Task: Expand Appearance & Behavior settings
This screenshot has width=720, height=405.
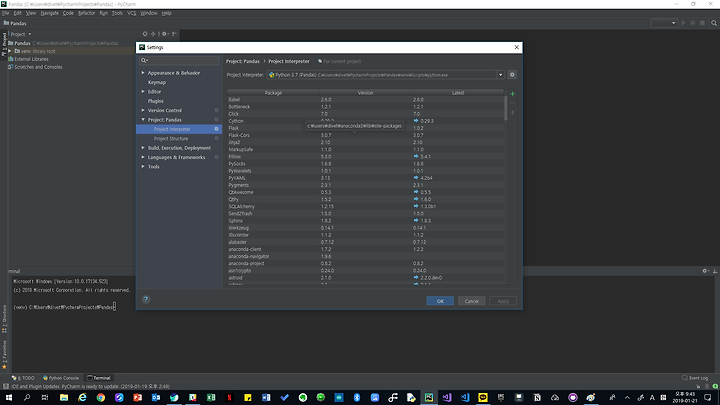Action: click(x=143, y=73)
